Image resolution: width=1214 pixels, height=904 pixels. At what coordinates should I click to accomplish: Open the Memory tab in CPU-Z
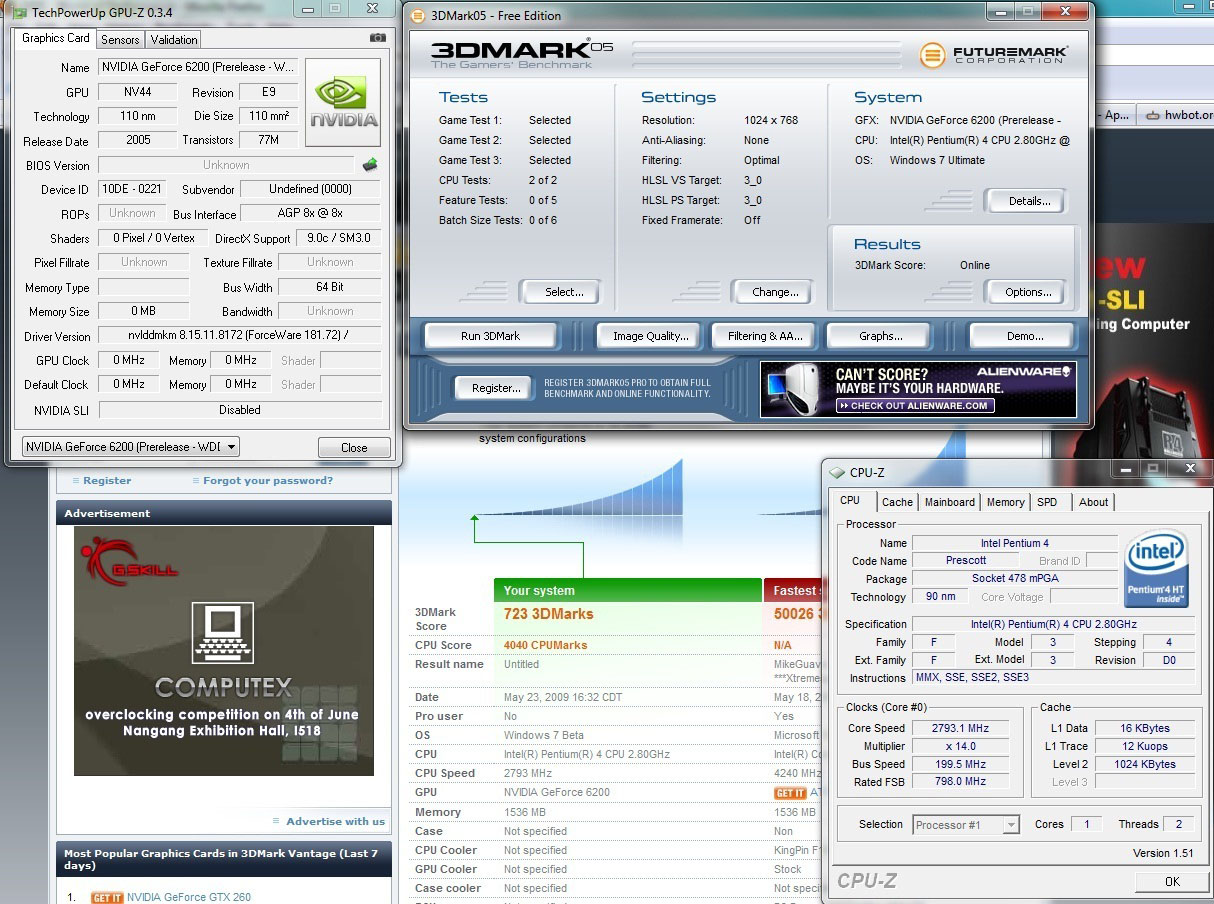click(x=1005, y=502)
